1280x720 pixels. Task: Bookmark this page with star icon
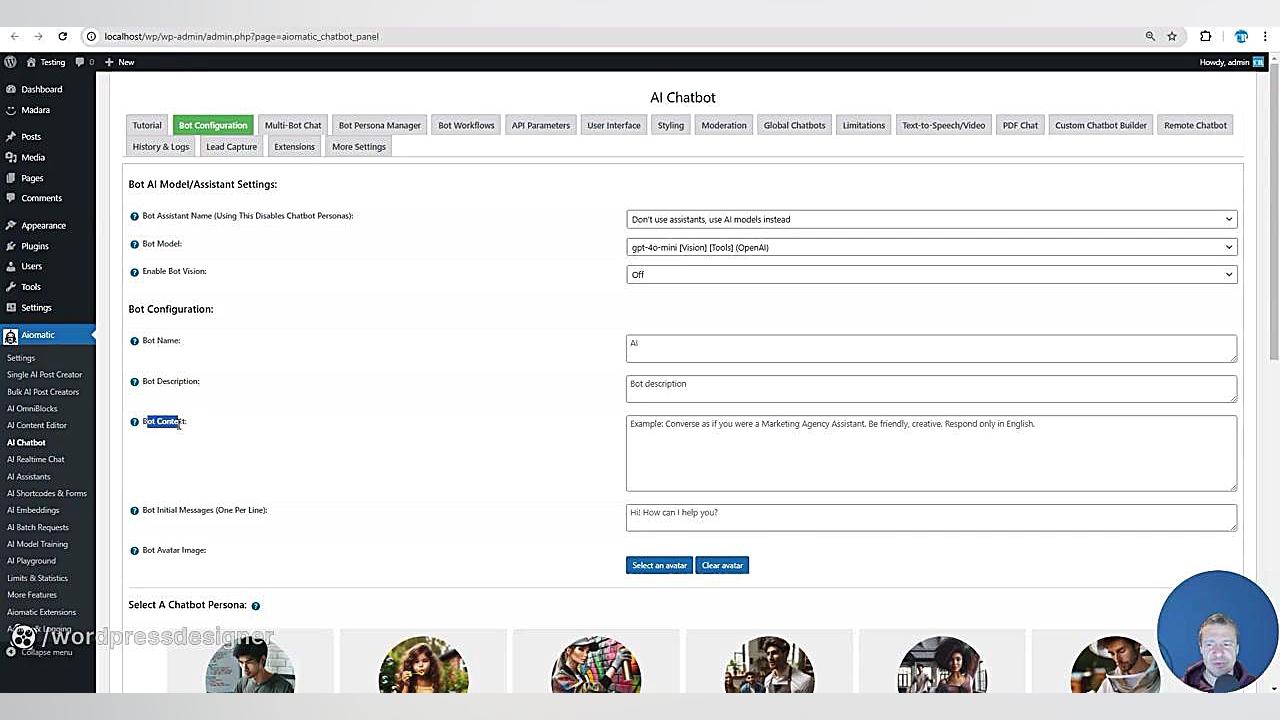point(1172,36)
